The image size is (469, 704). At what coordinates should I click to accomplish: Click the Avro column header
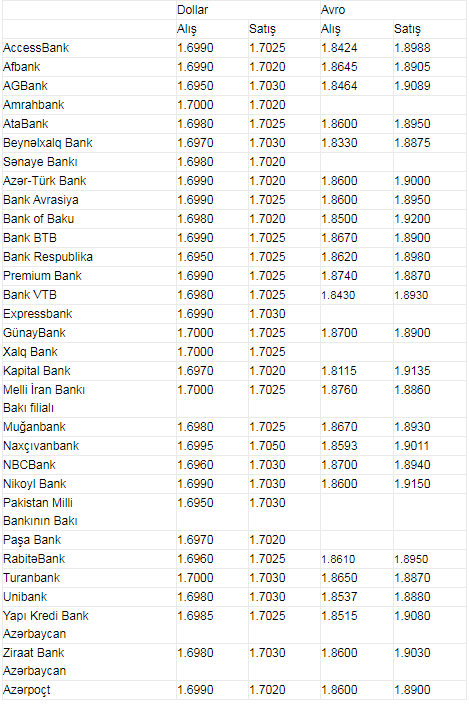coord(333,10)
